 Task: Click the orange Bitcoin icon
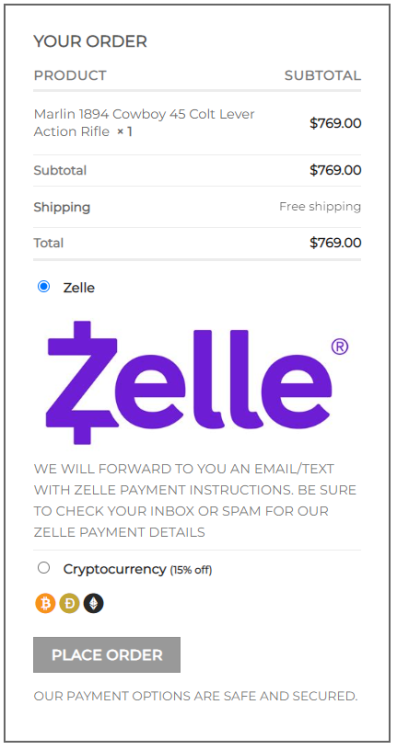click(x=45, y=604)
